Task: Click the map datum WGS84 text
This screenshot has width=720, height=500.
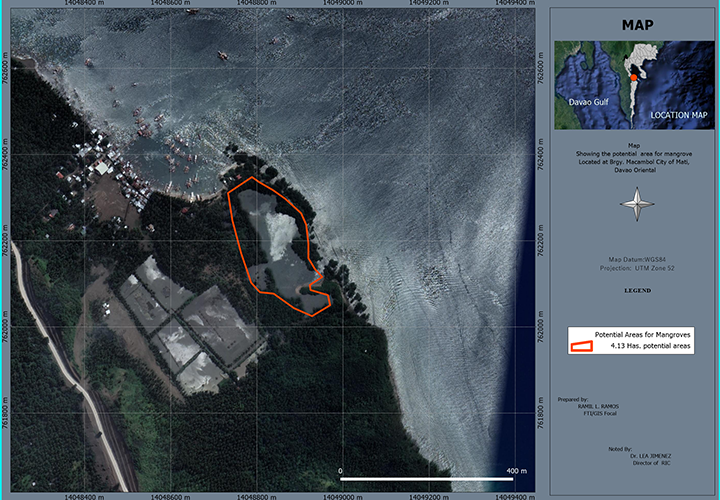Action: coord(637,260)
